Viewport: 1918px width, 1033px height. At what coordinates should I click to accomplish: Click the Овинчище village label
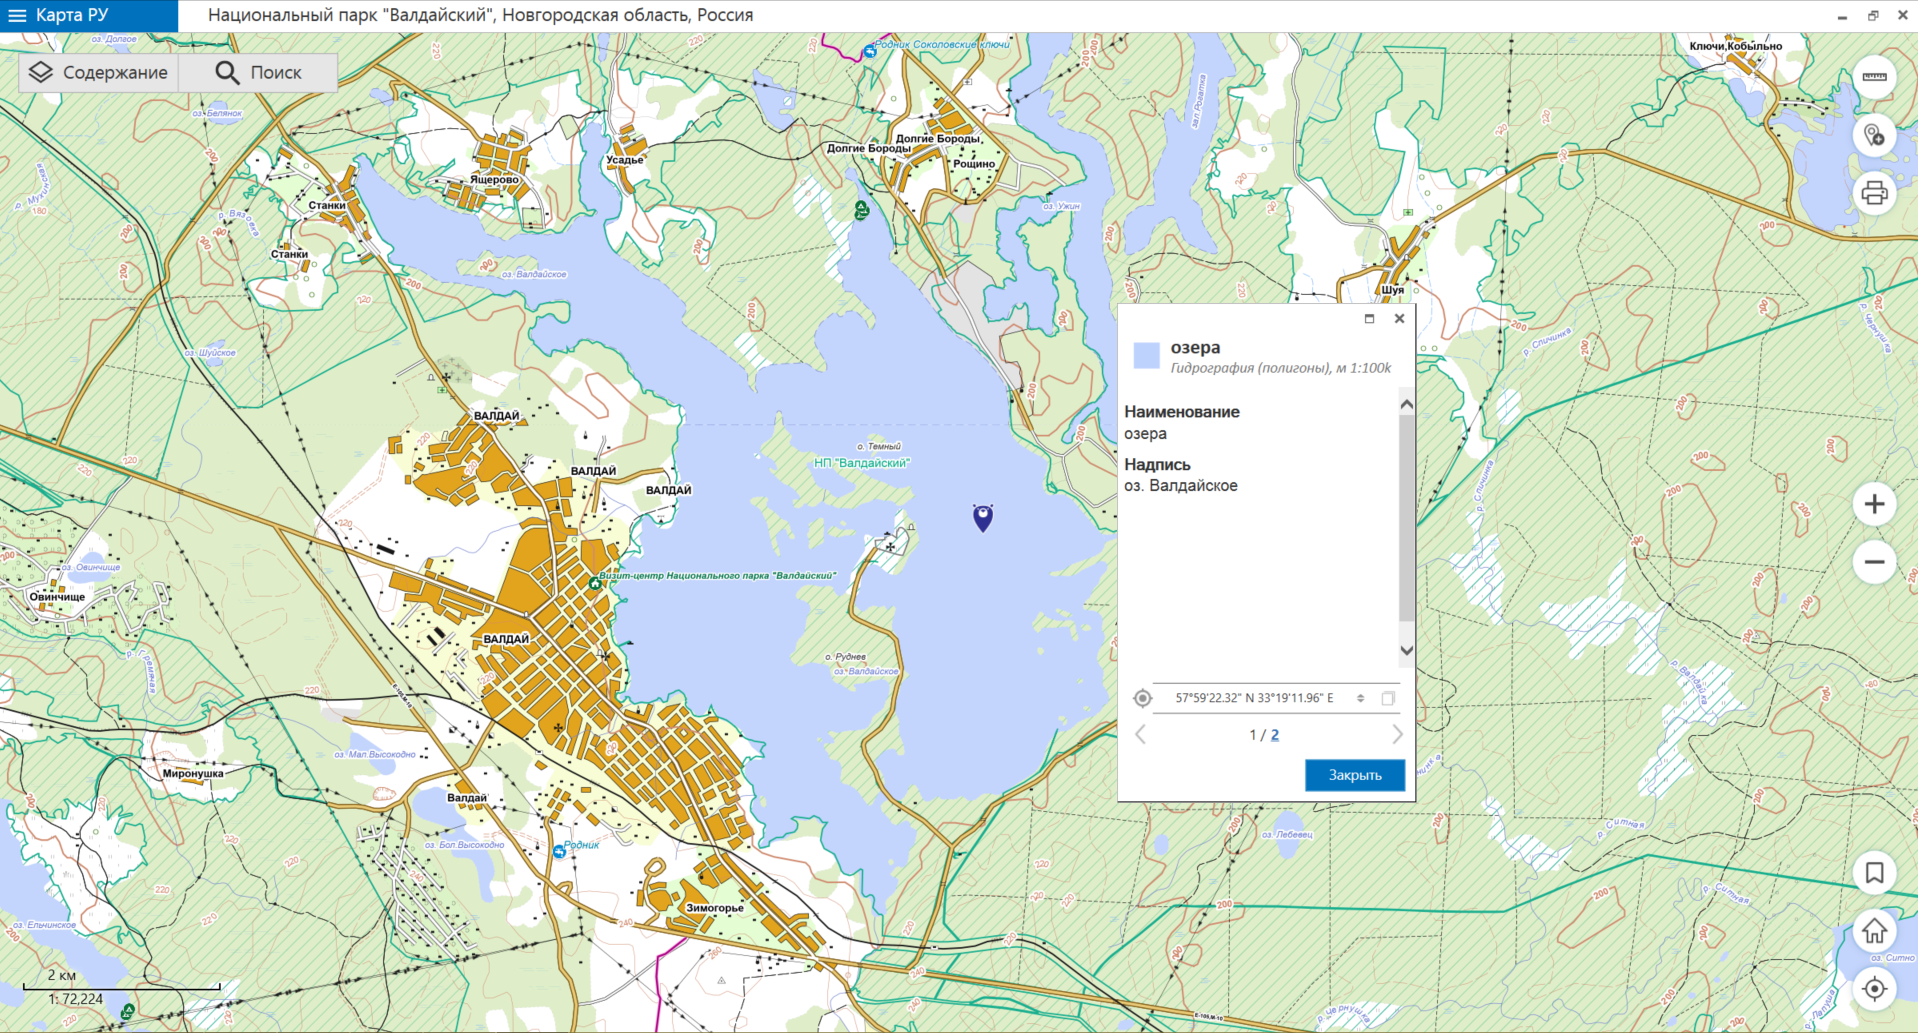tap(57, 597)
